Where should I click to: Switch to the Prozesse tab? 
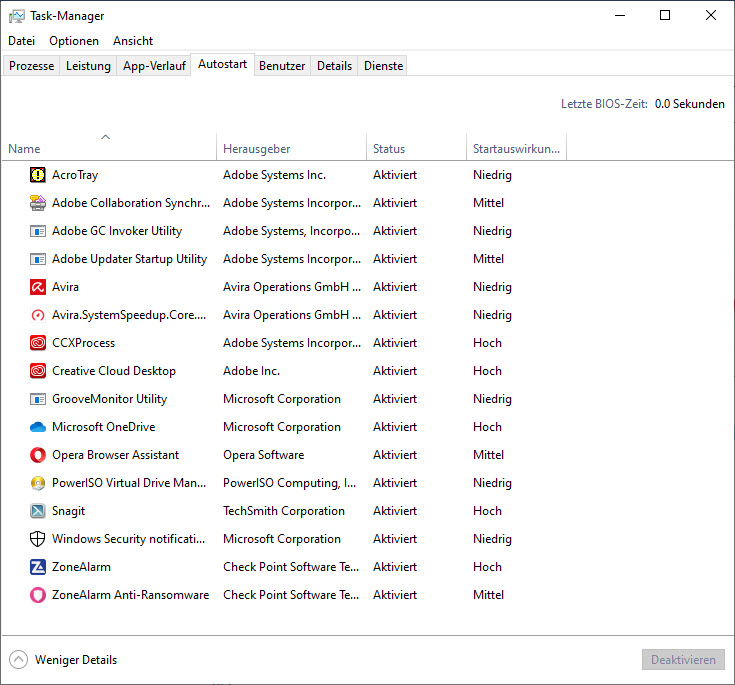pos(31,66)
